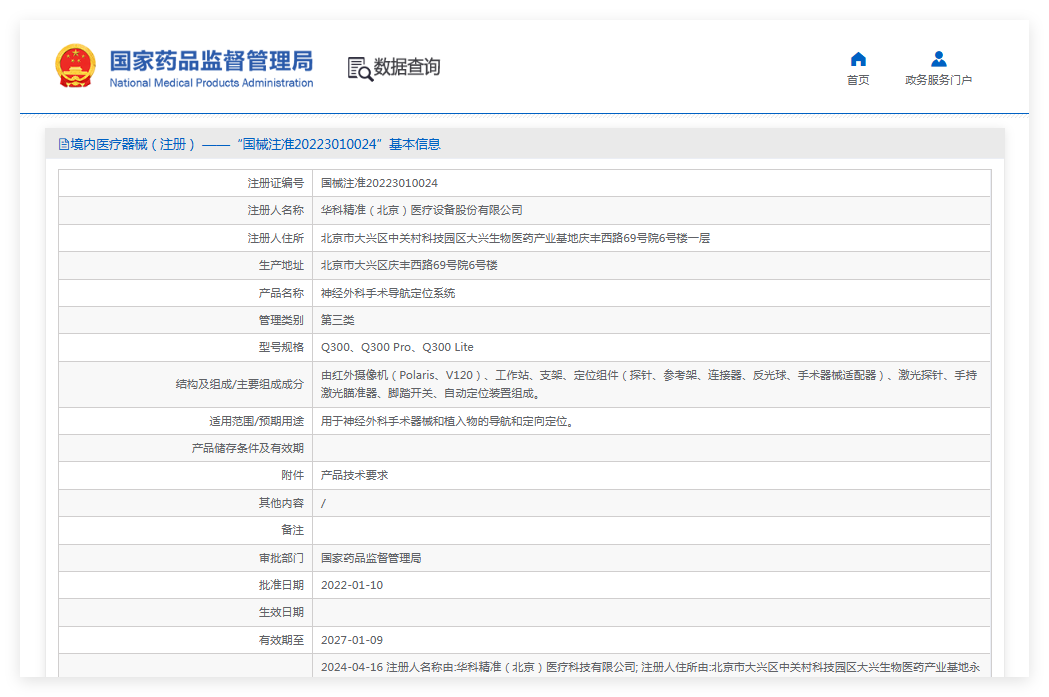
Task: Click the 生产地址 label cell
Action: pyautogui.click(x=185, y=265)
